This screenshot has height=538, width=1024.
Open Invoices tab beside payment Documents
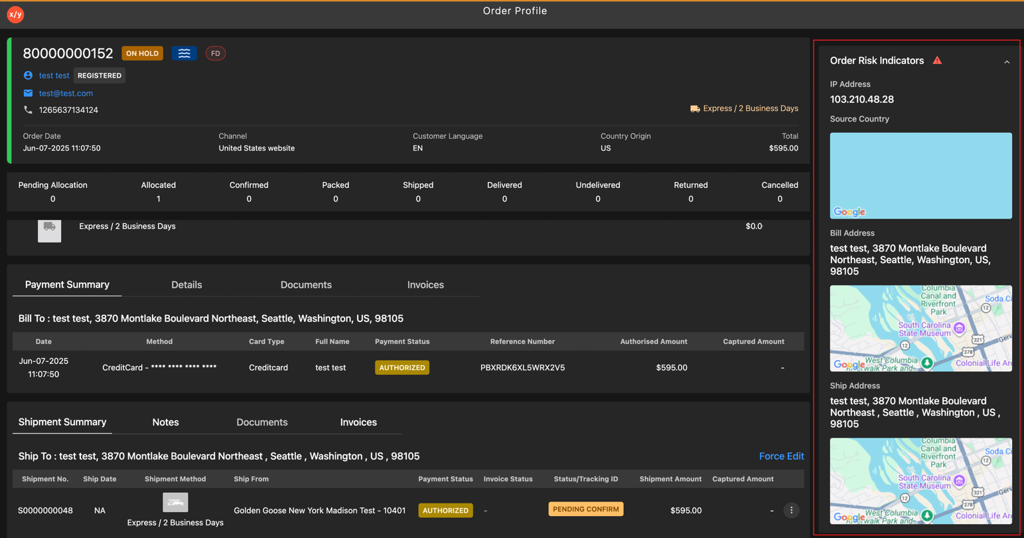coord(425,285)
